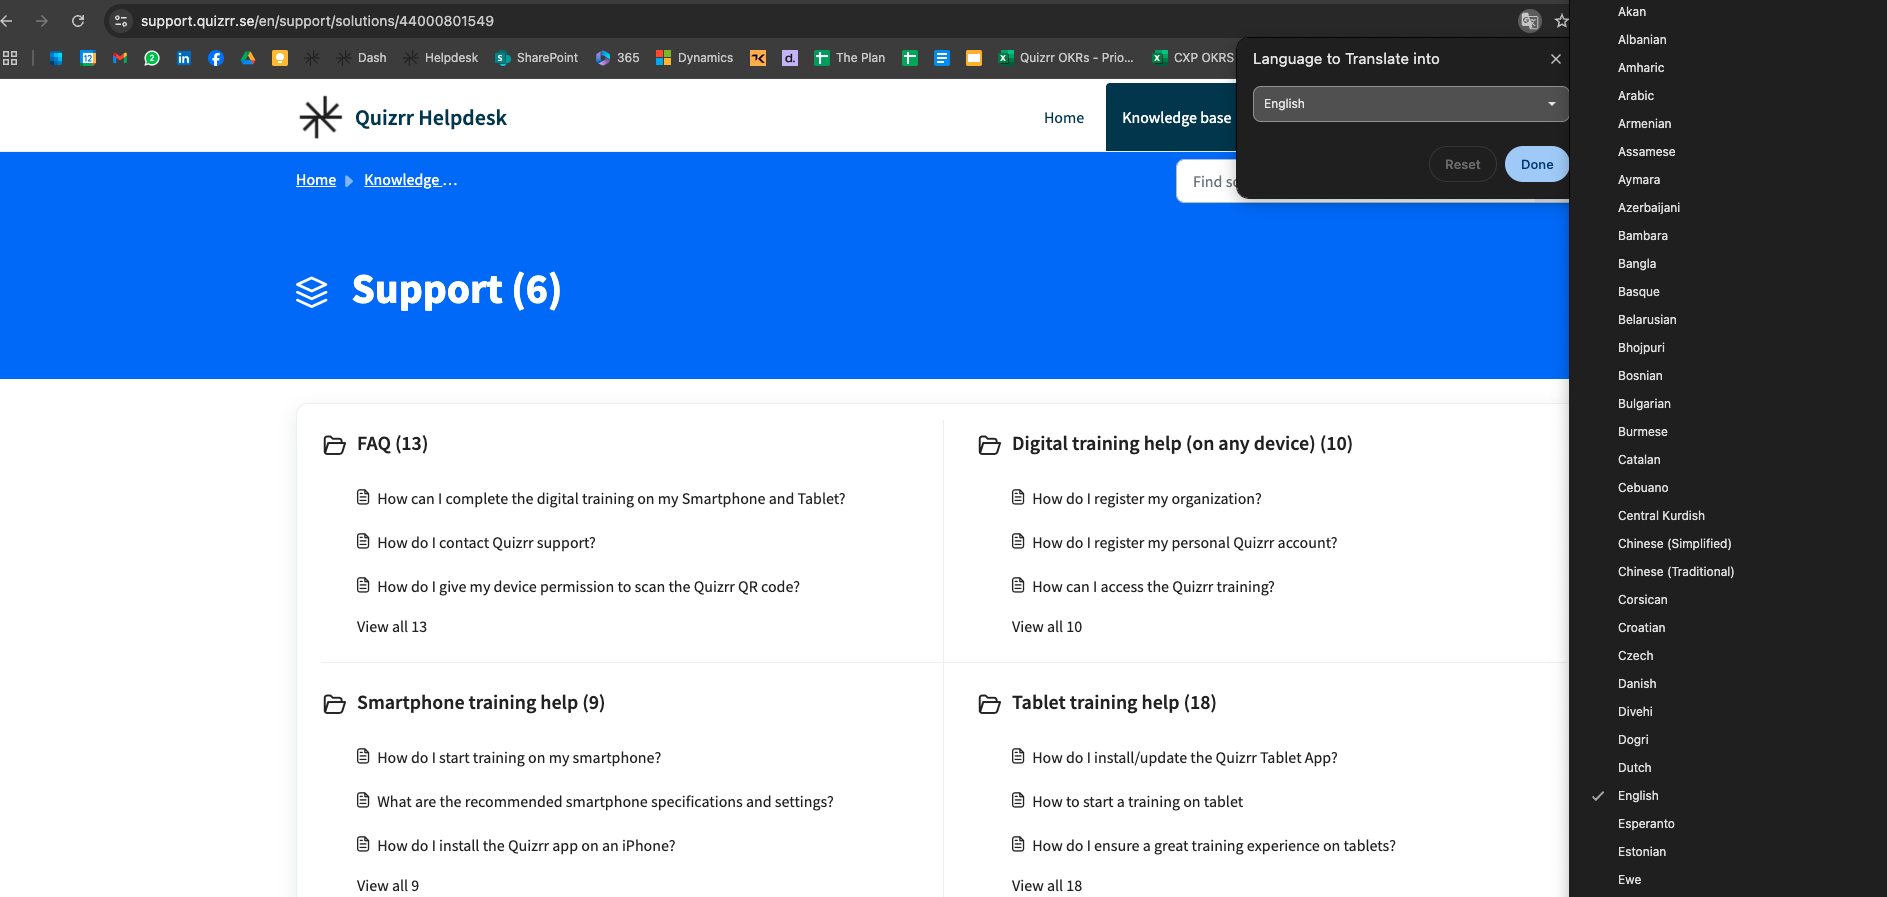Screen dimensions: 1887x897
Task: Bookmark this page with the star icon
Action: (1561, 21)
